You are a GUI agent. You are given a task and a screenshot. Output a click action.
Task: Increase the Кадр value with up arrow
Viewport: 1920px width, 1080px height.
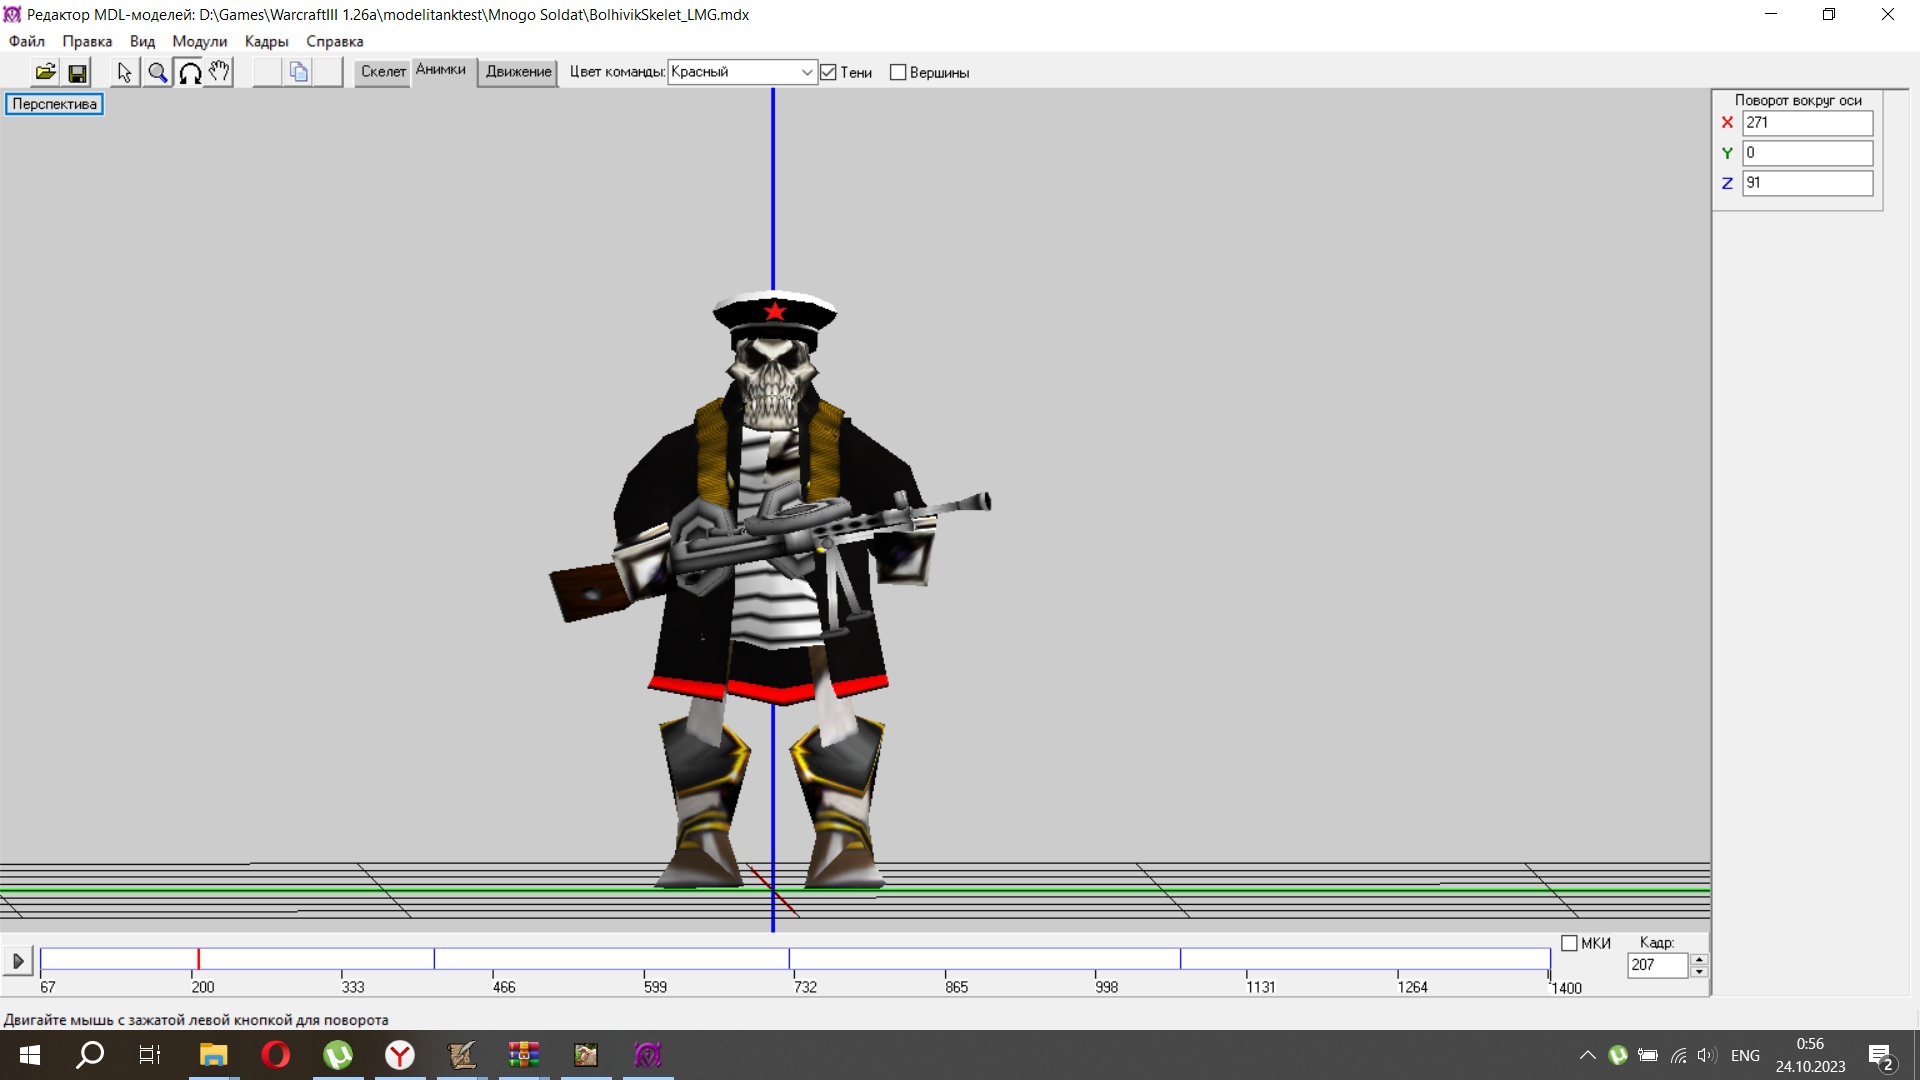click(x=1698, y=959)
